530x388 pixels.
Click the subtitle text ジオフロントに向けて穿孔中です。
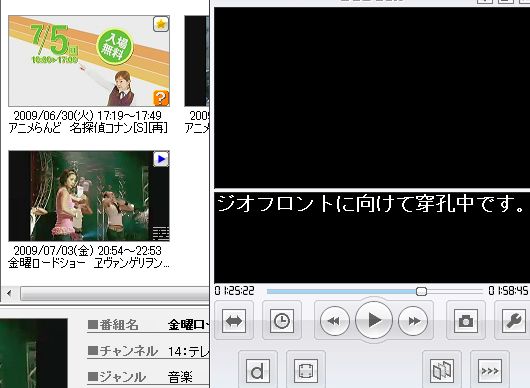(x=371, y=203)
